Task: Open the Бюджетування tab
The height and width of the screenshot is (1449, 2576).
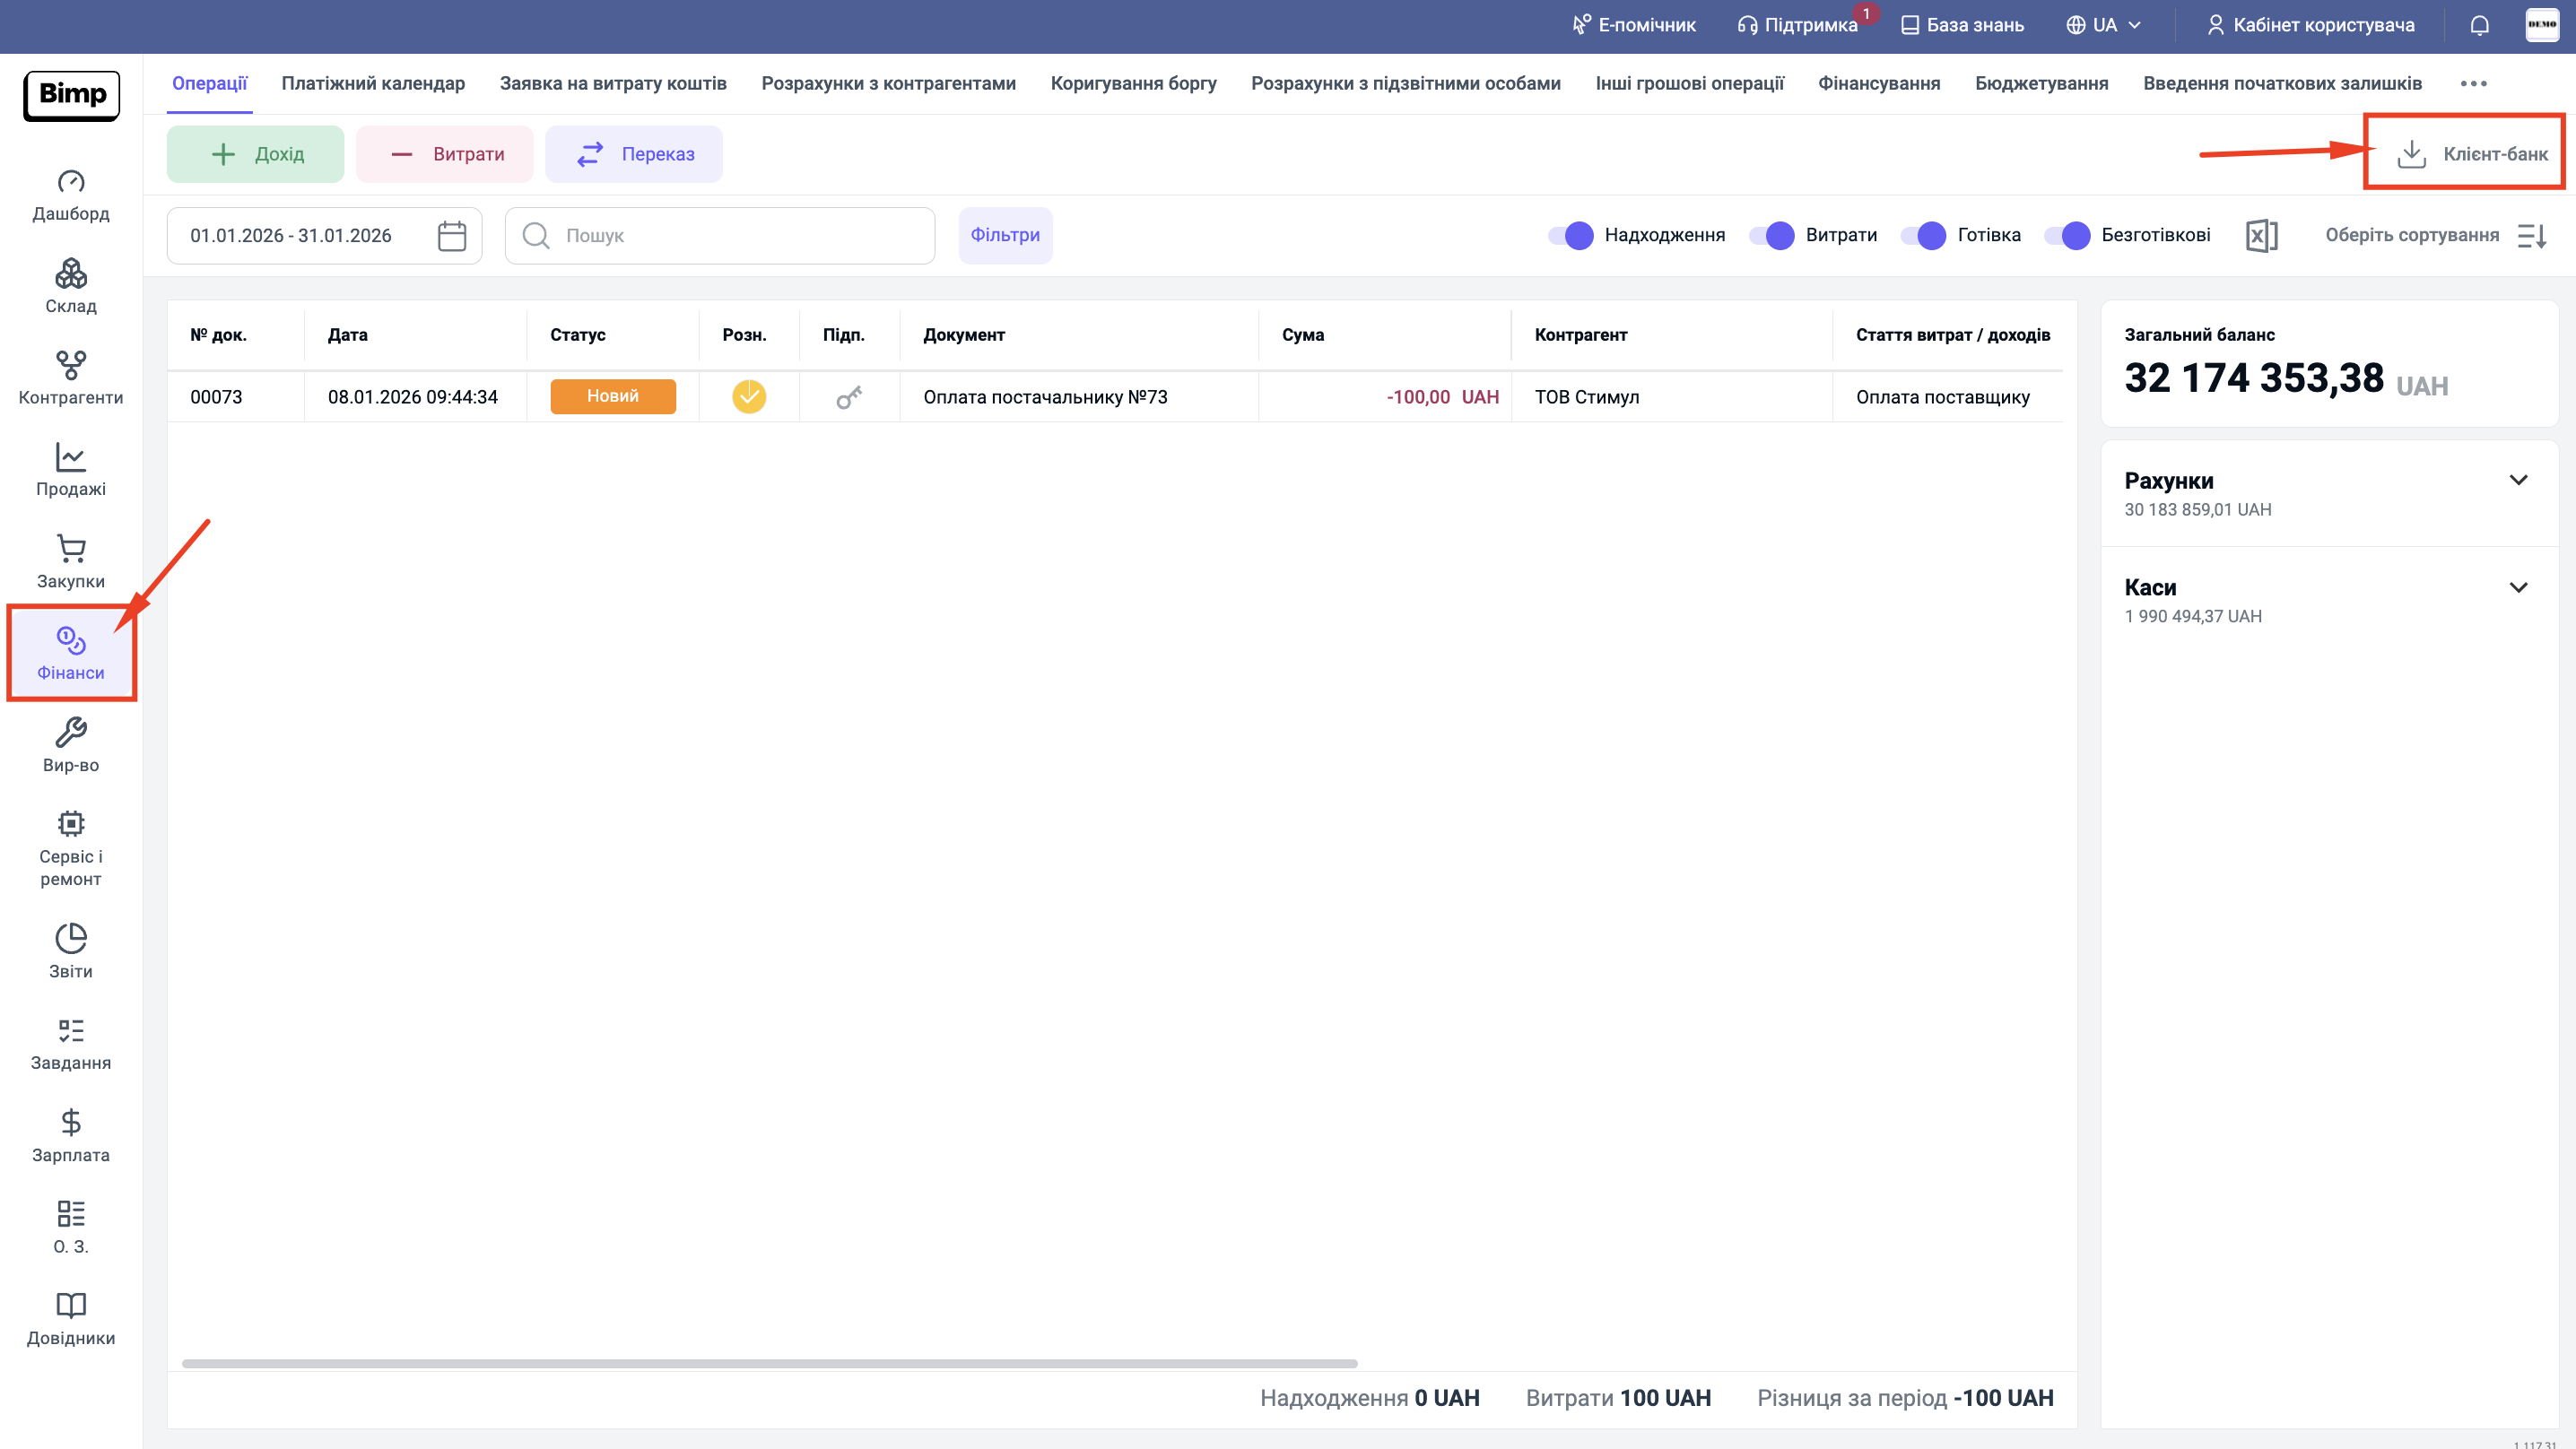Action: coord(2041,84)
